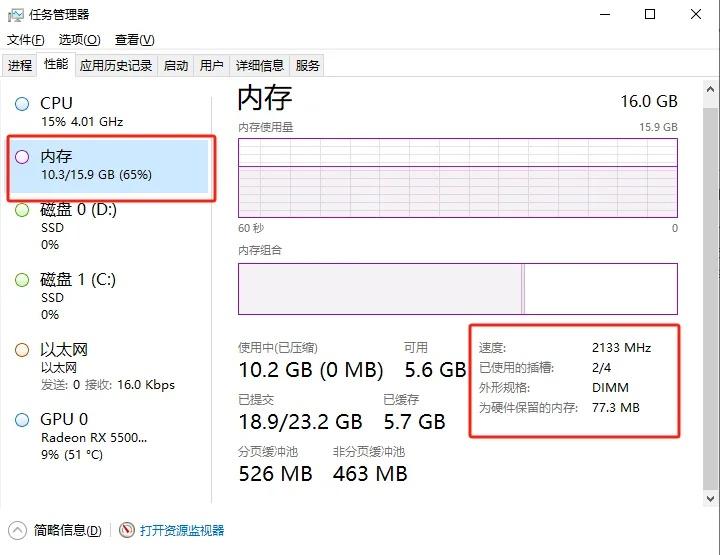Open the 选项(O) menu

(79, 40)
